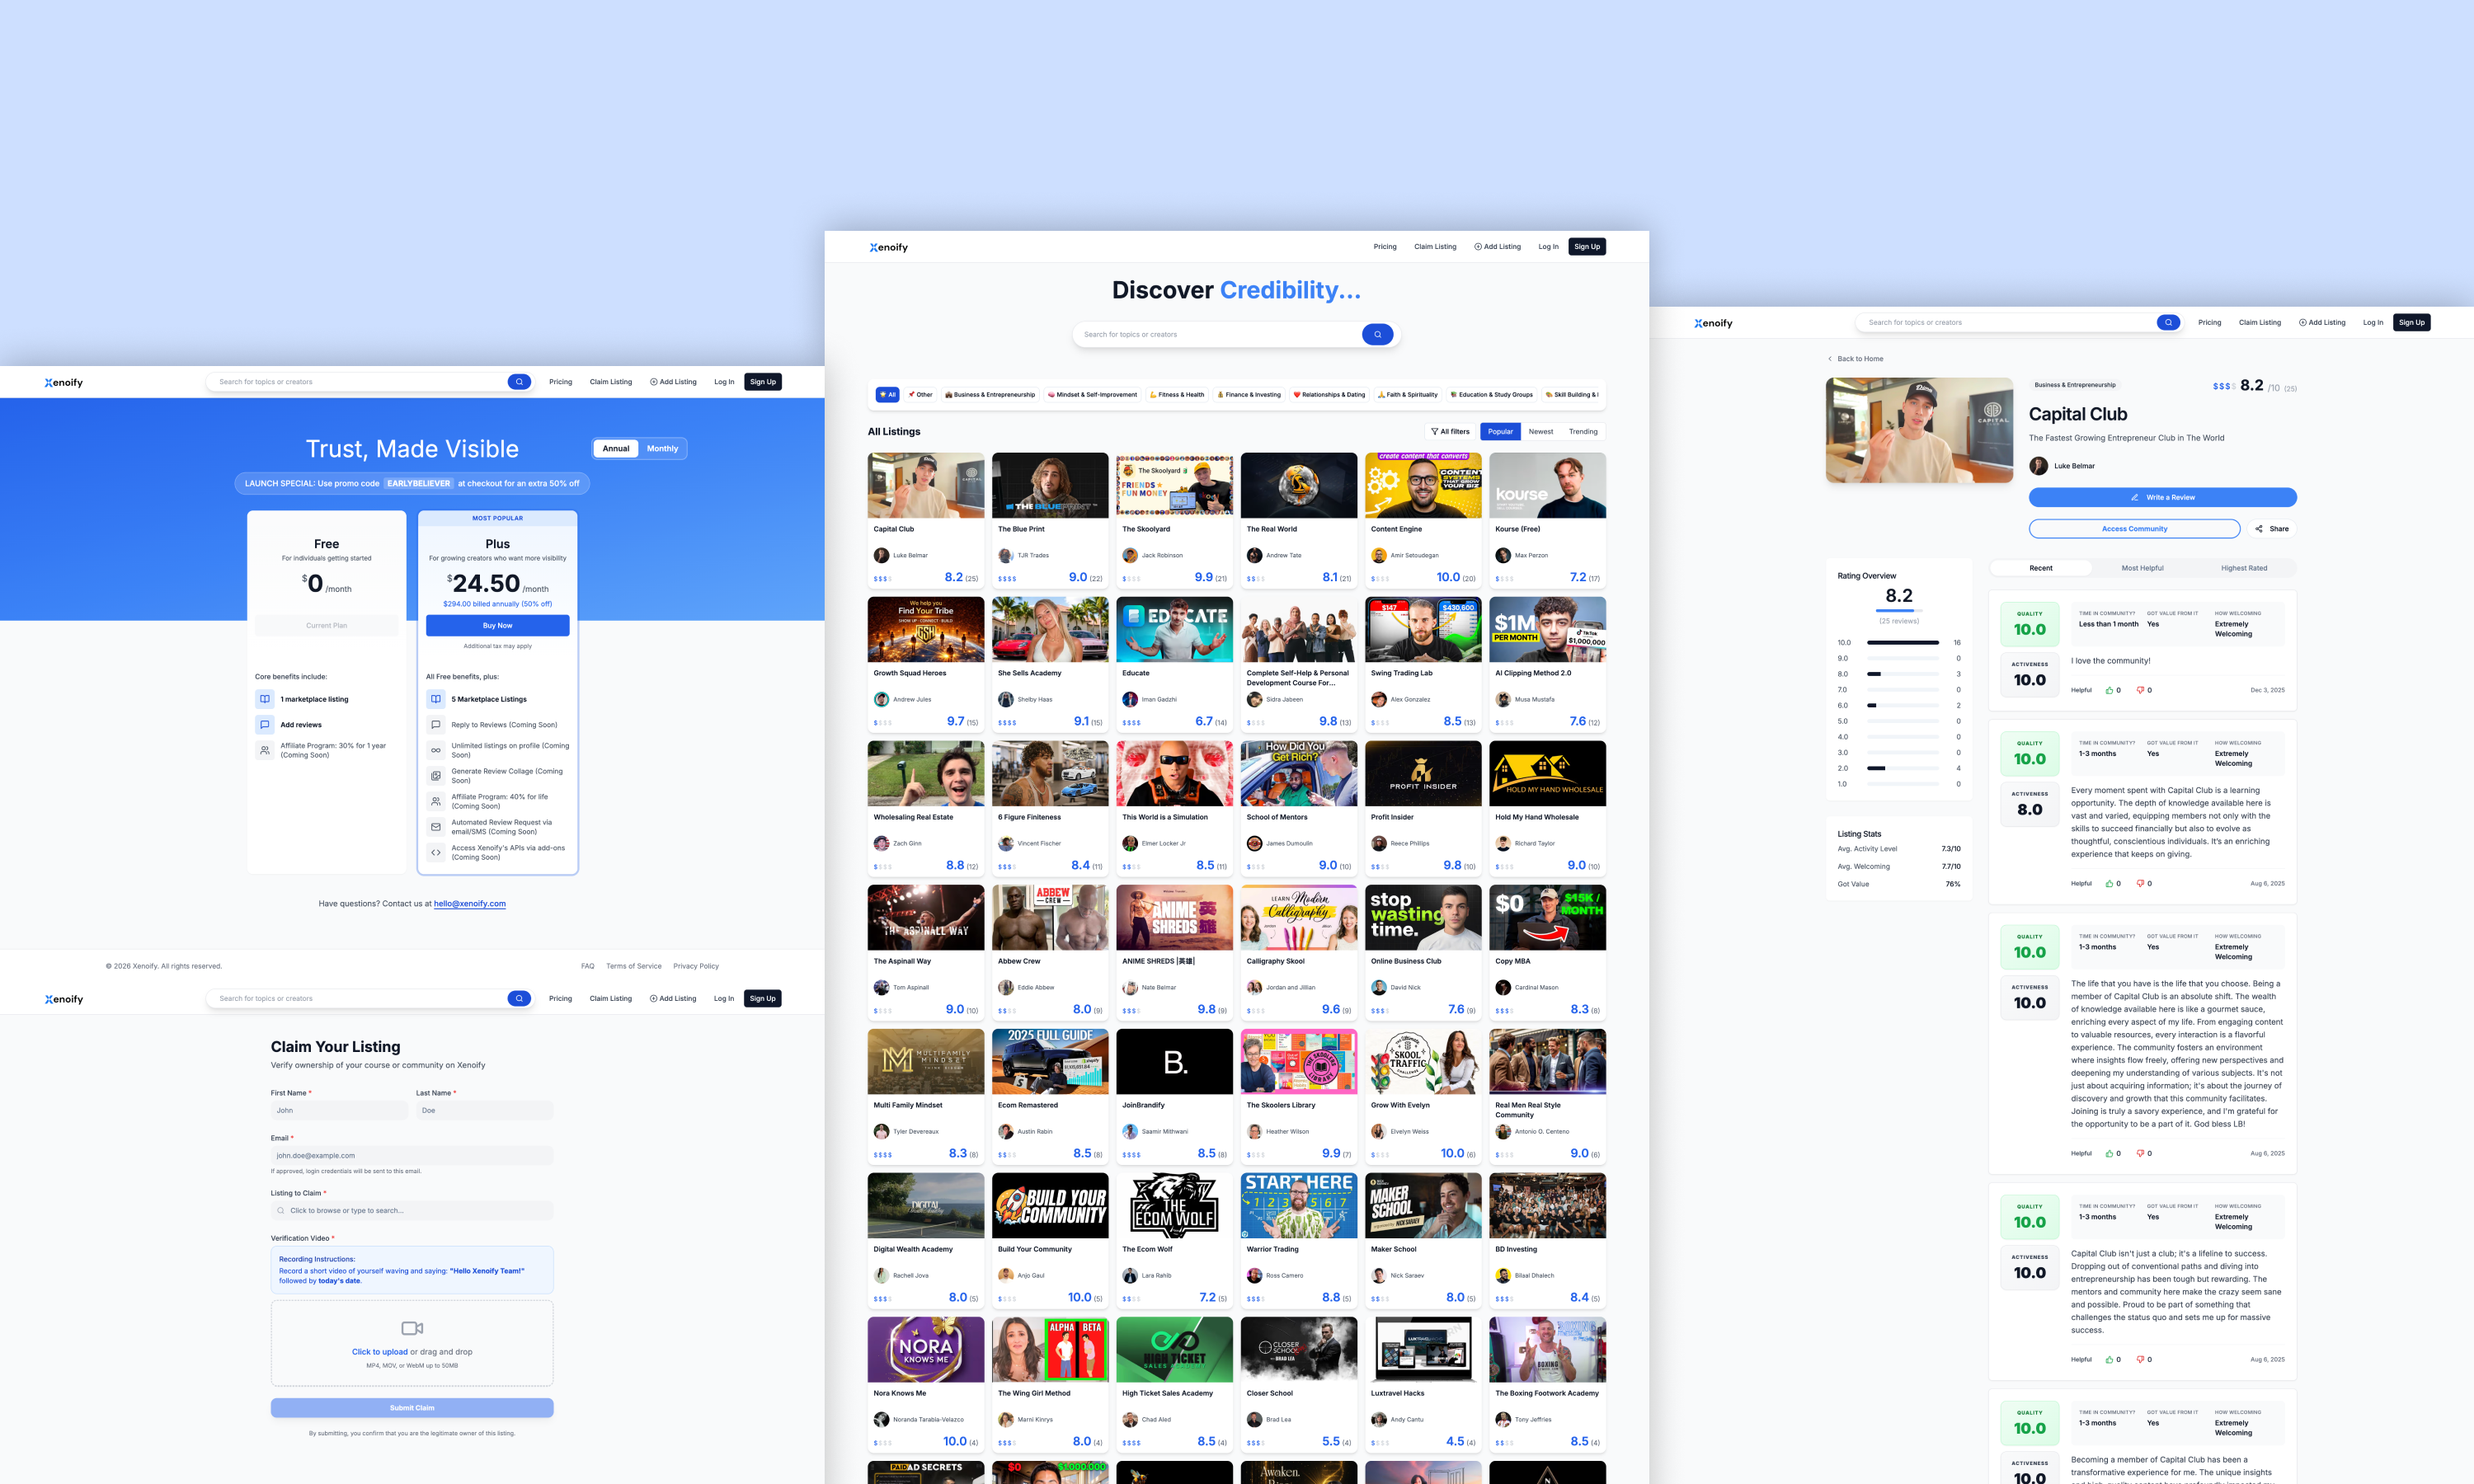Select the Other category chip
The width and height of the screenshot is (2474, 1484).
(921, 395)
